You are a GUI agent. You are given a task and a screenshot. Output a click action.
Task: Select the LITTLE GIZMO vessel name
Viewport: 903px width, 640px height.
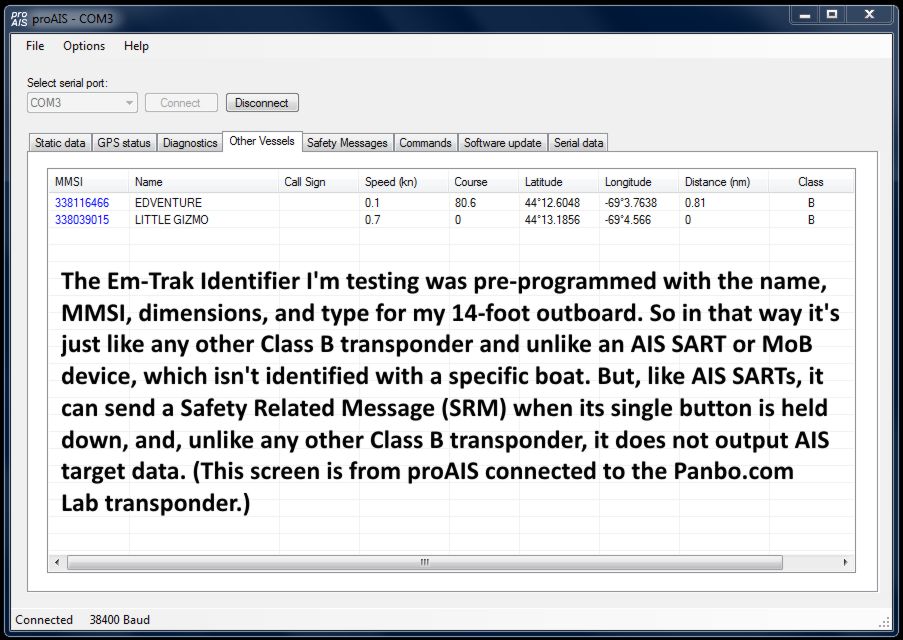pos(172,219)
